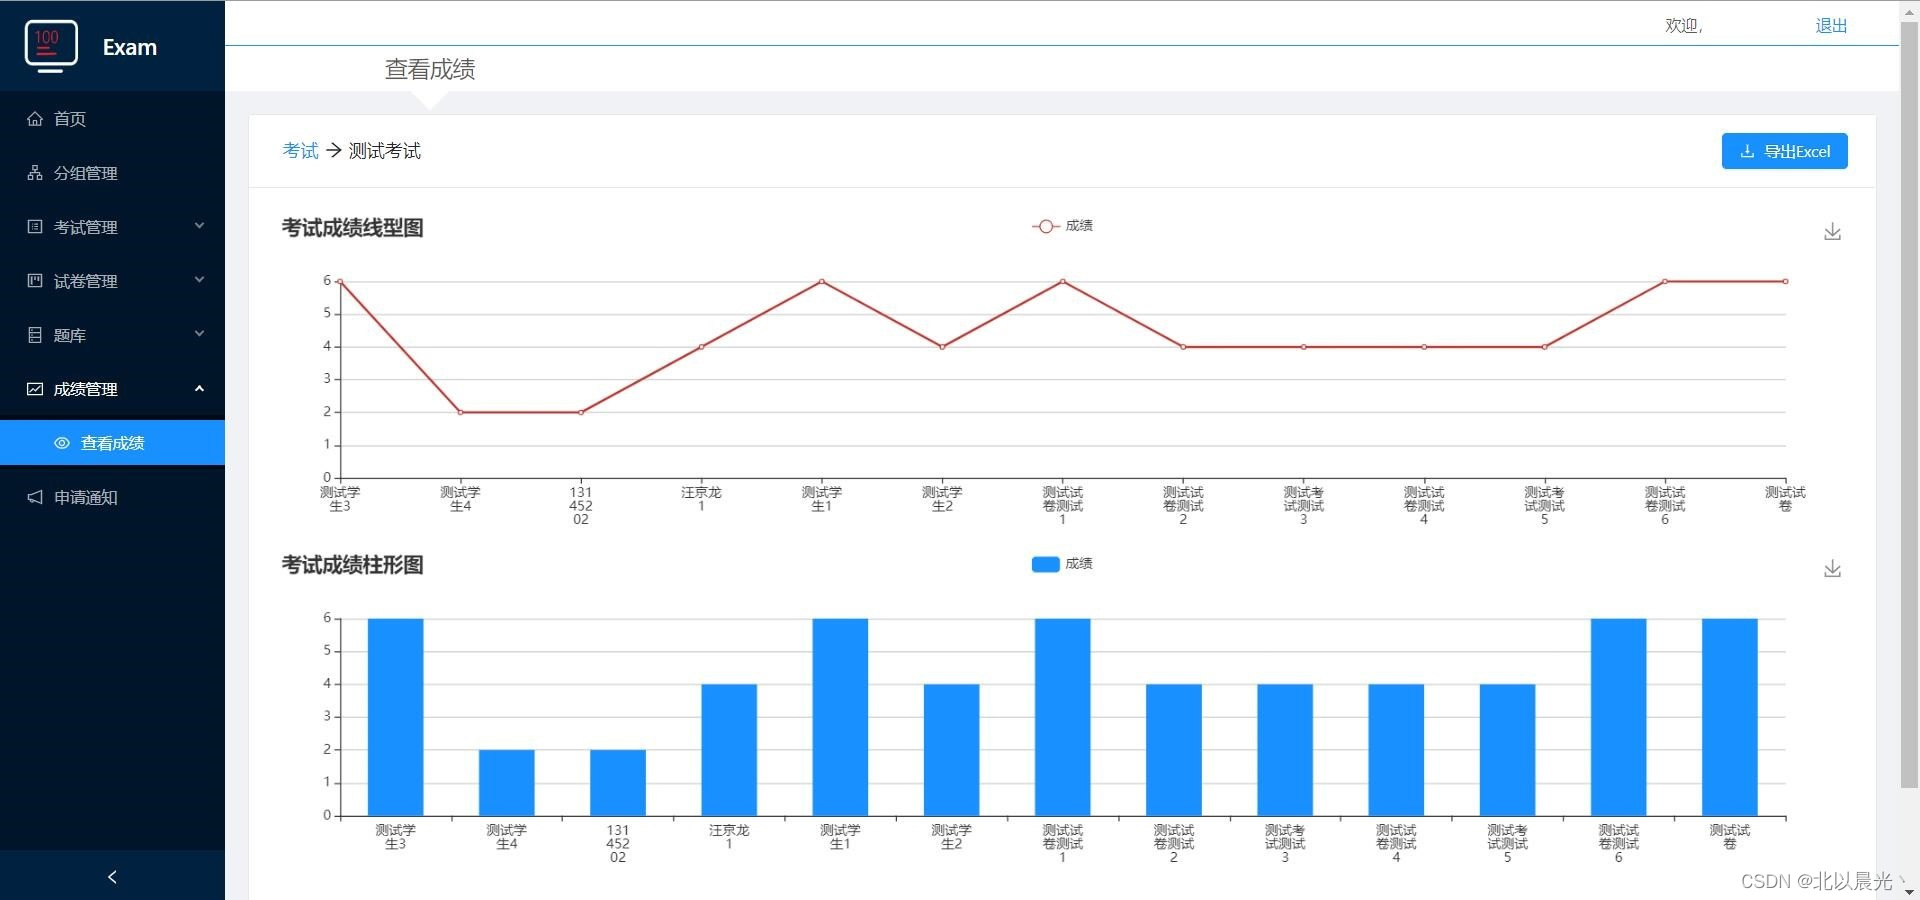Click the 测试考试 breadcrumb text
This screenshot has height=900, width=1920.
click(x=385, y=151)
